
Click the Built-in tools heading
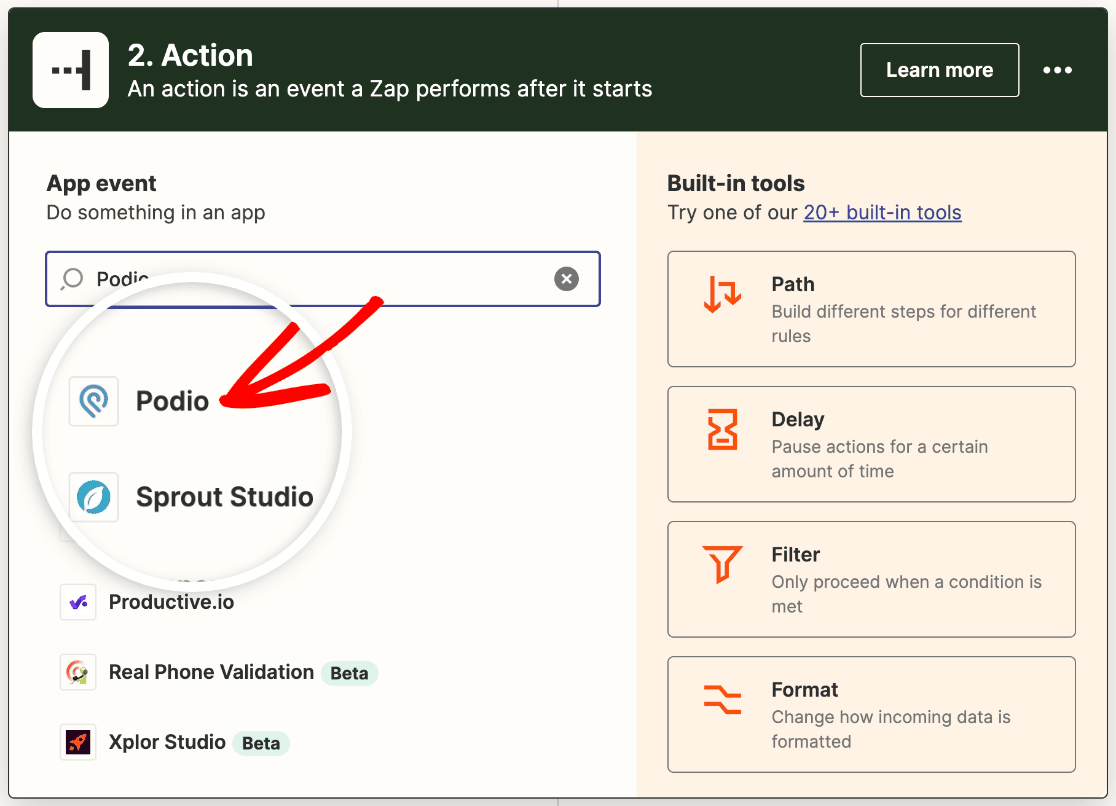(735, 183)
